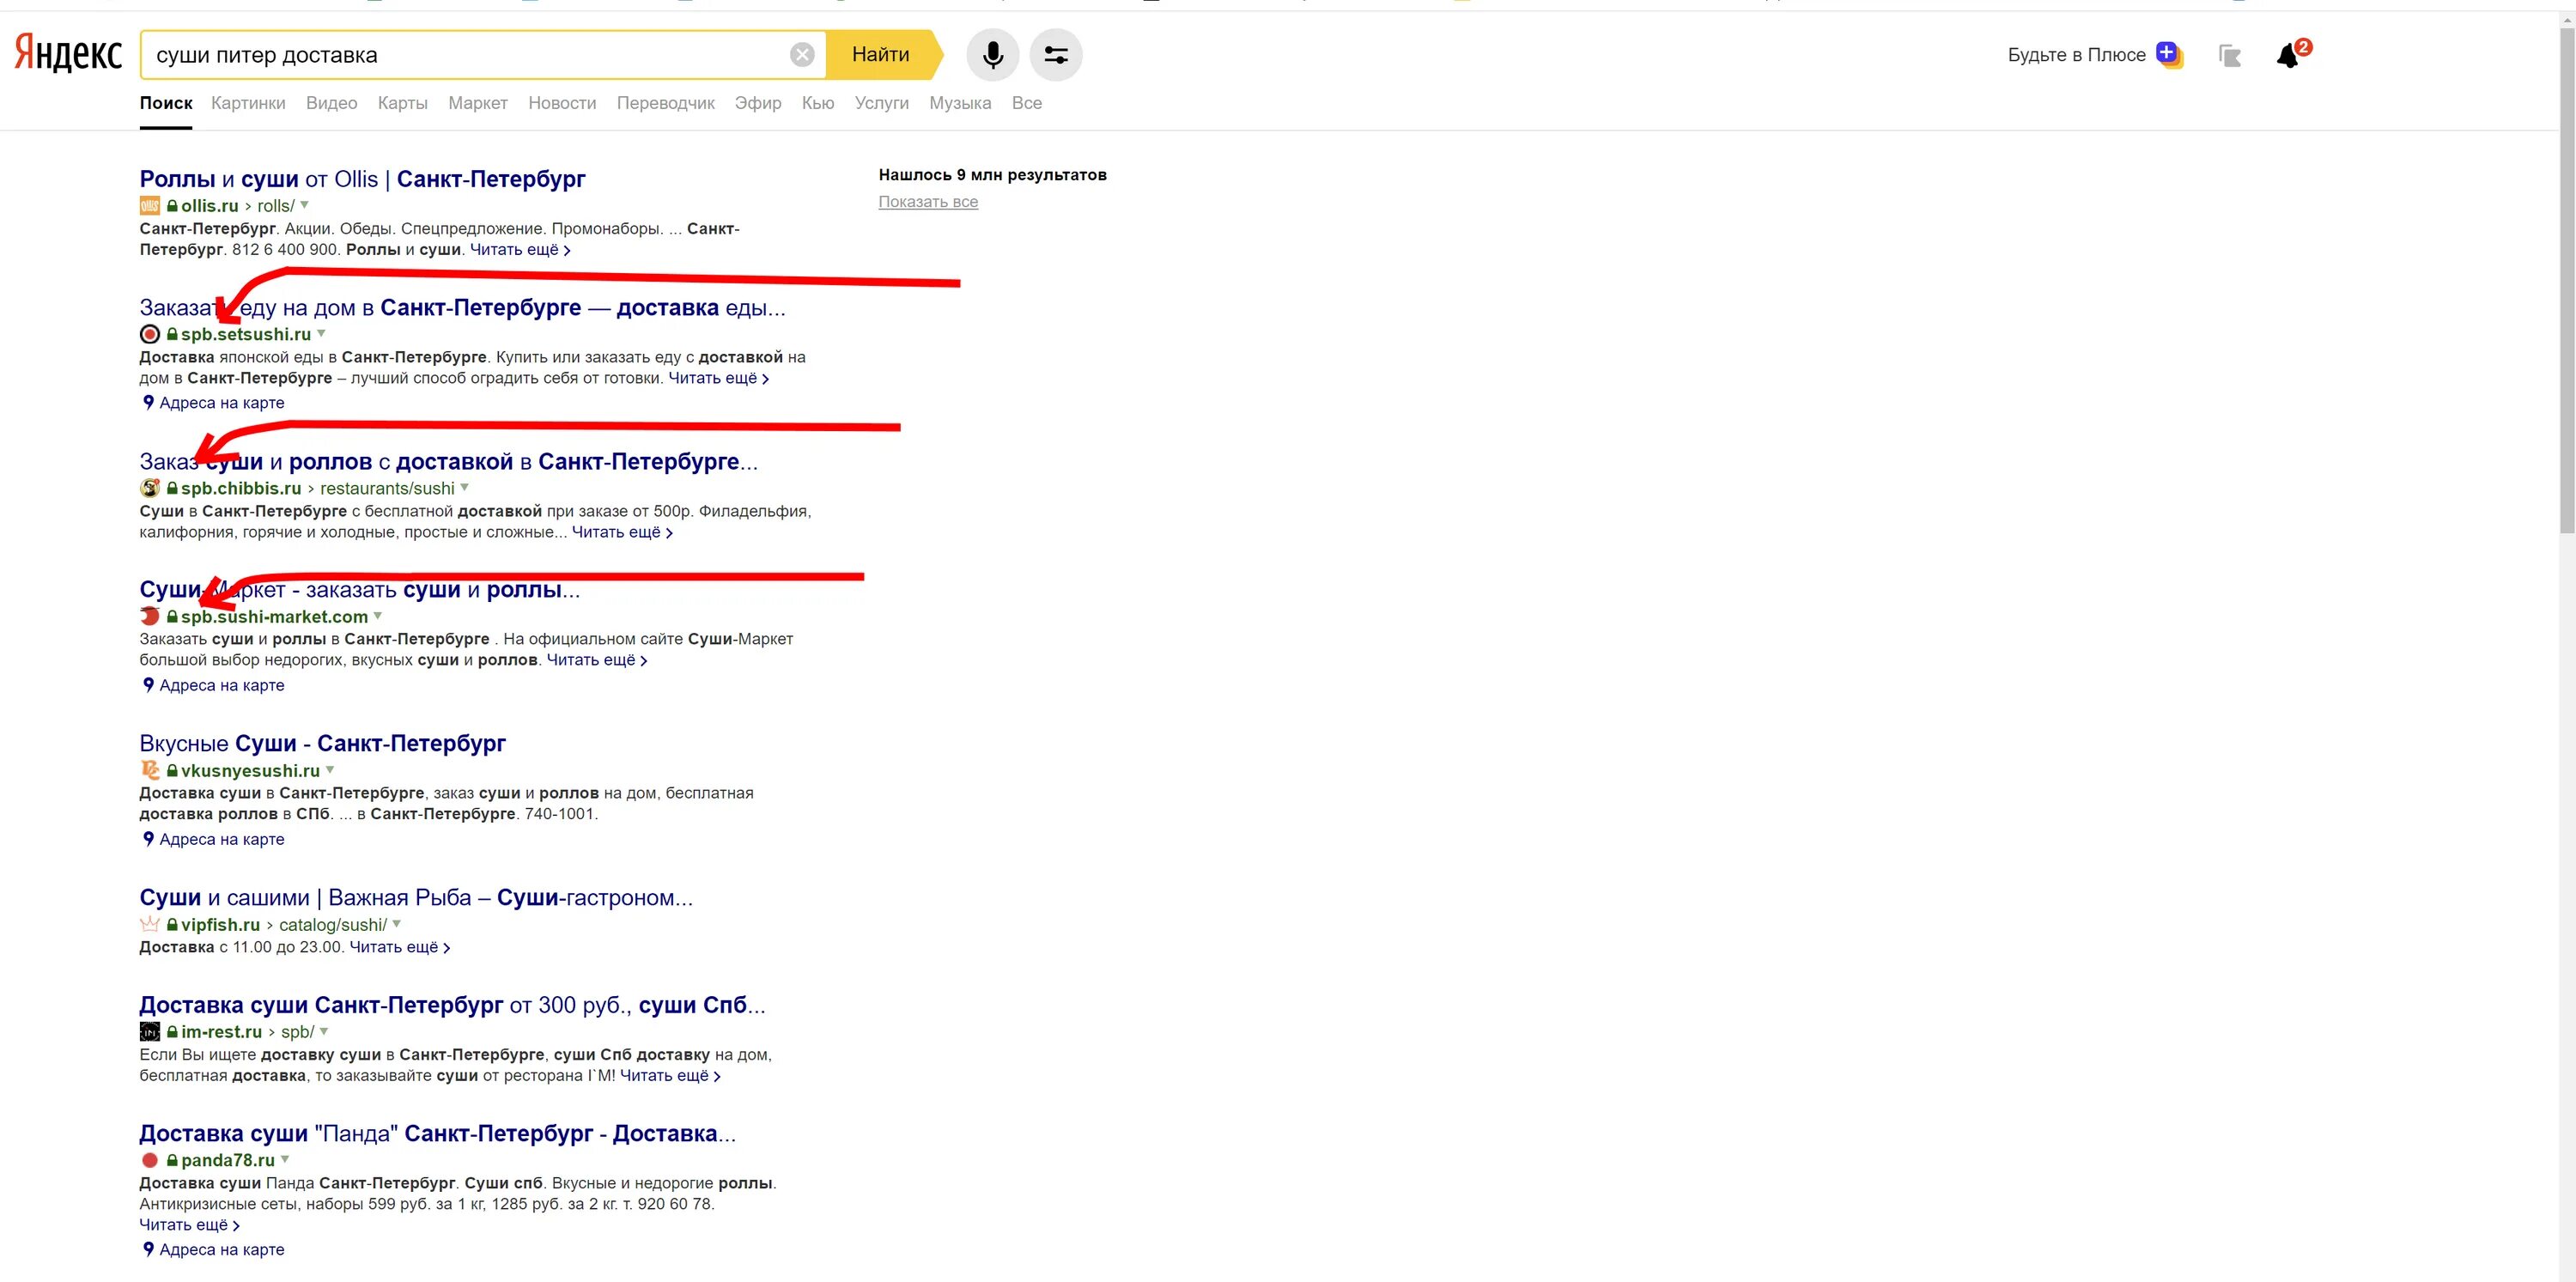This screenshot has height=1282, width=2576.
Task: Open the collections bookmark icon
Action: click(2229, 55)
